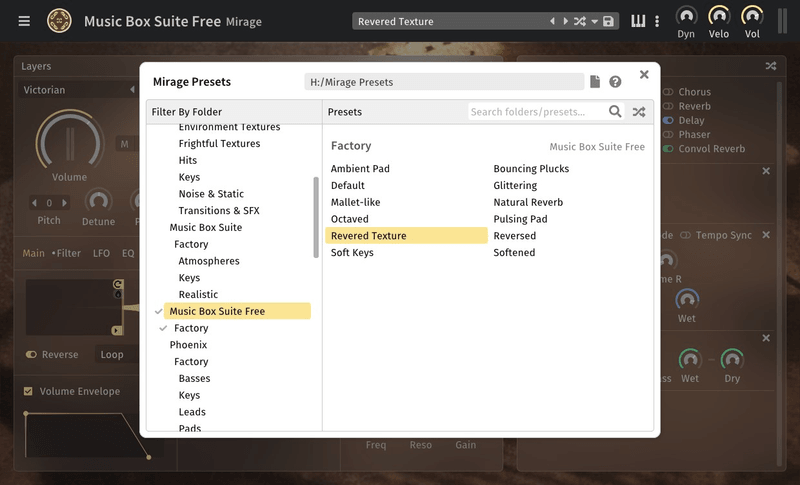The width and height of the screenshot is (800, 485).
Task: Load the Default preset
Action: (x=348, y=185)
